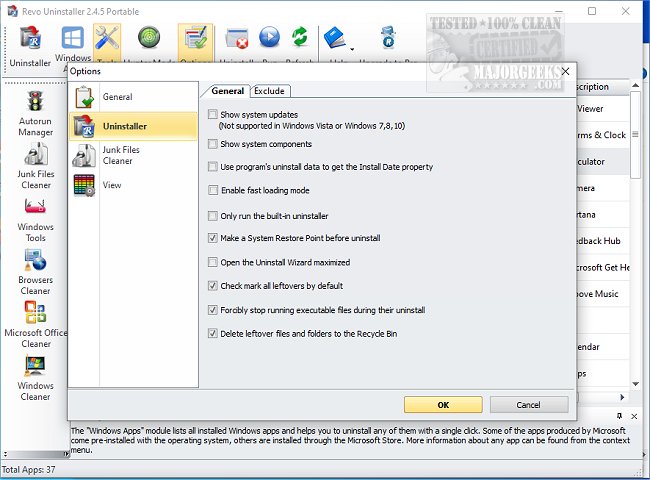The height and width of the screenshot is (480, 650).
Task: Close the description panel
Action: [x=634, y=416]
